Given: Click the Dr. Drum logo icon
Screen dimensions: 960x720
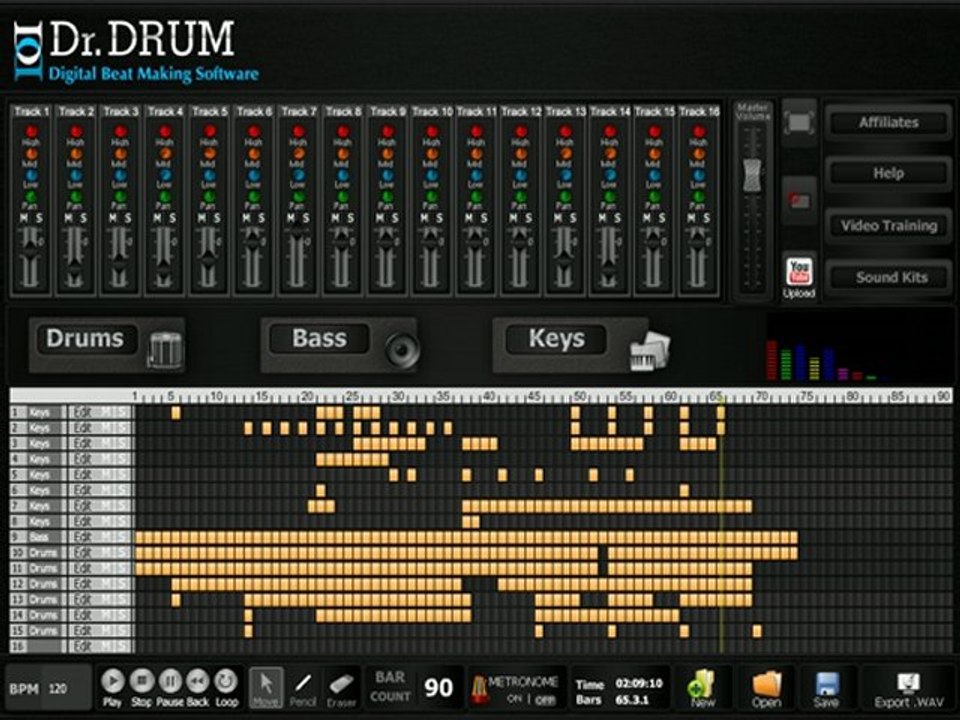Looking at the screenshot, I should point(29,50).
